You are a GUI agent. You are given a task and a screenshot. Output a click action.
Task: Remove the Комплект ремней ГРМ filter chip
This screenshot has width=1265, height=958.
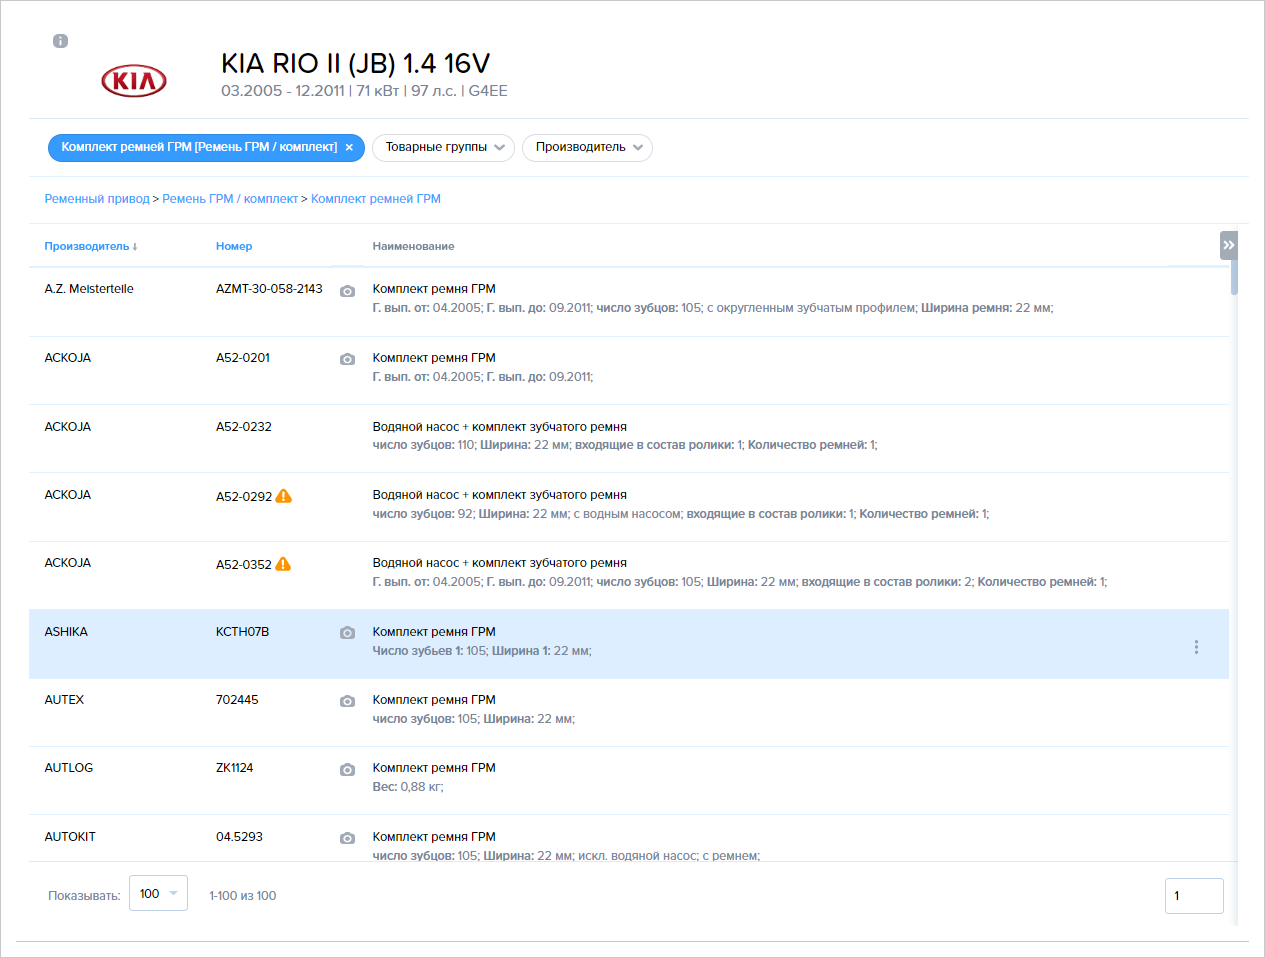[349, 147]
